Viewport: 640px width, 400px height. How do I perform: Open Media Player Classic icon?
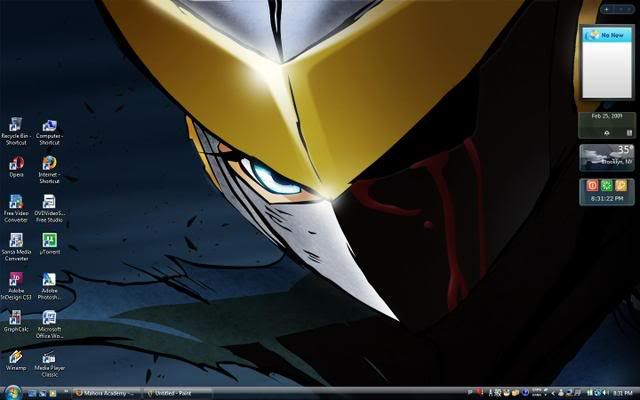[x=49, y=356]
